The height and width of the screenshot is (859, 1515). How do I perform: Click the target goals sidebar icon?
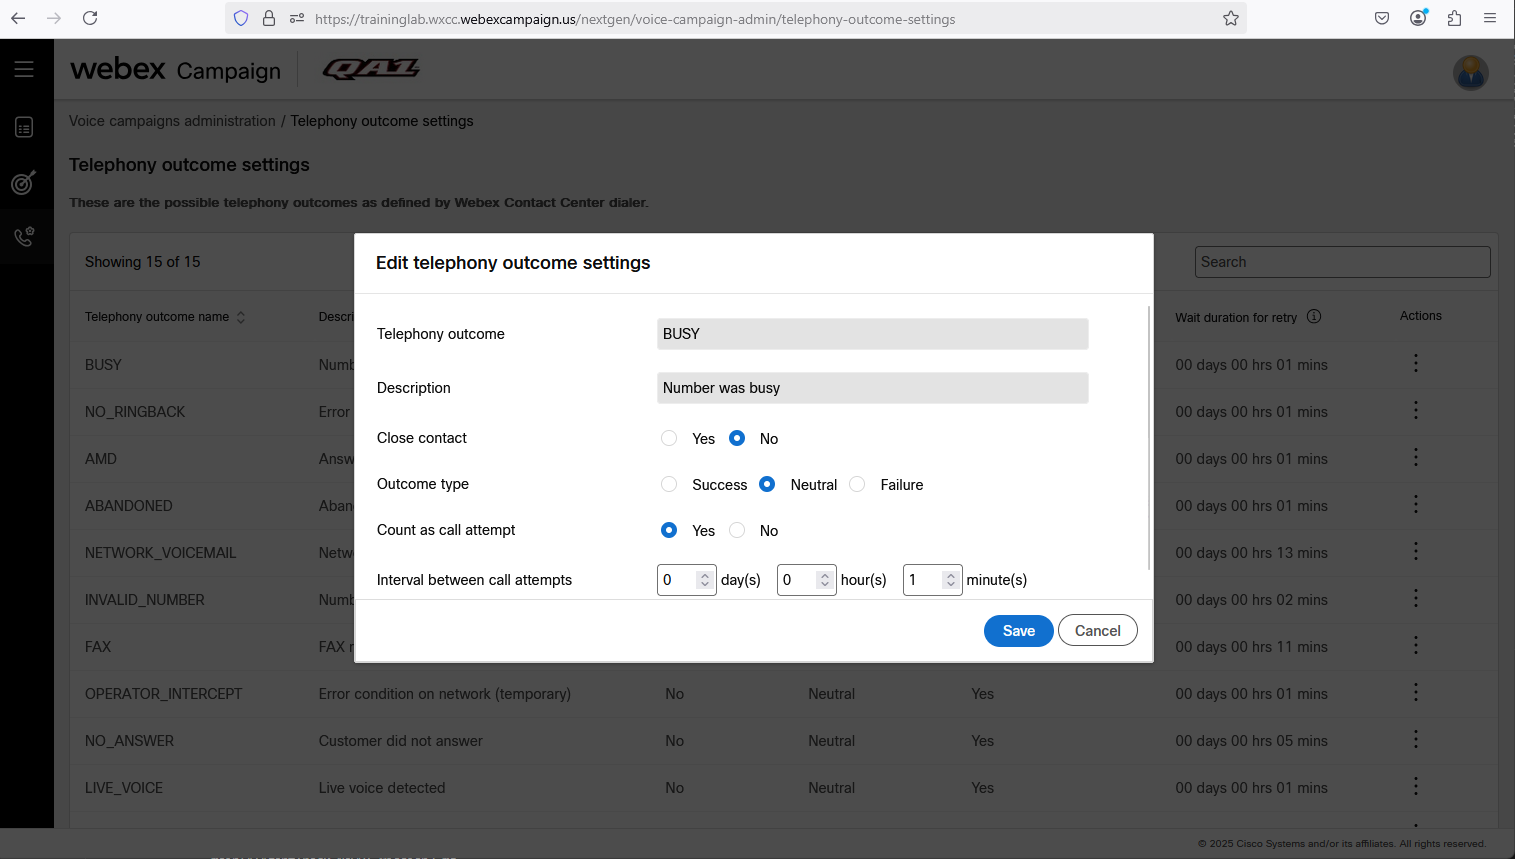[24, 182]
